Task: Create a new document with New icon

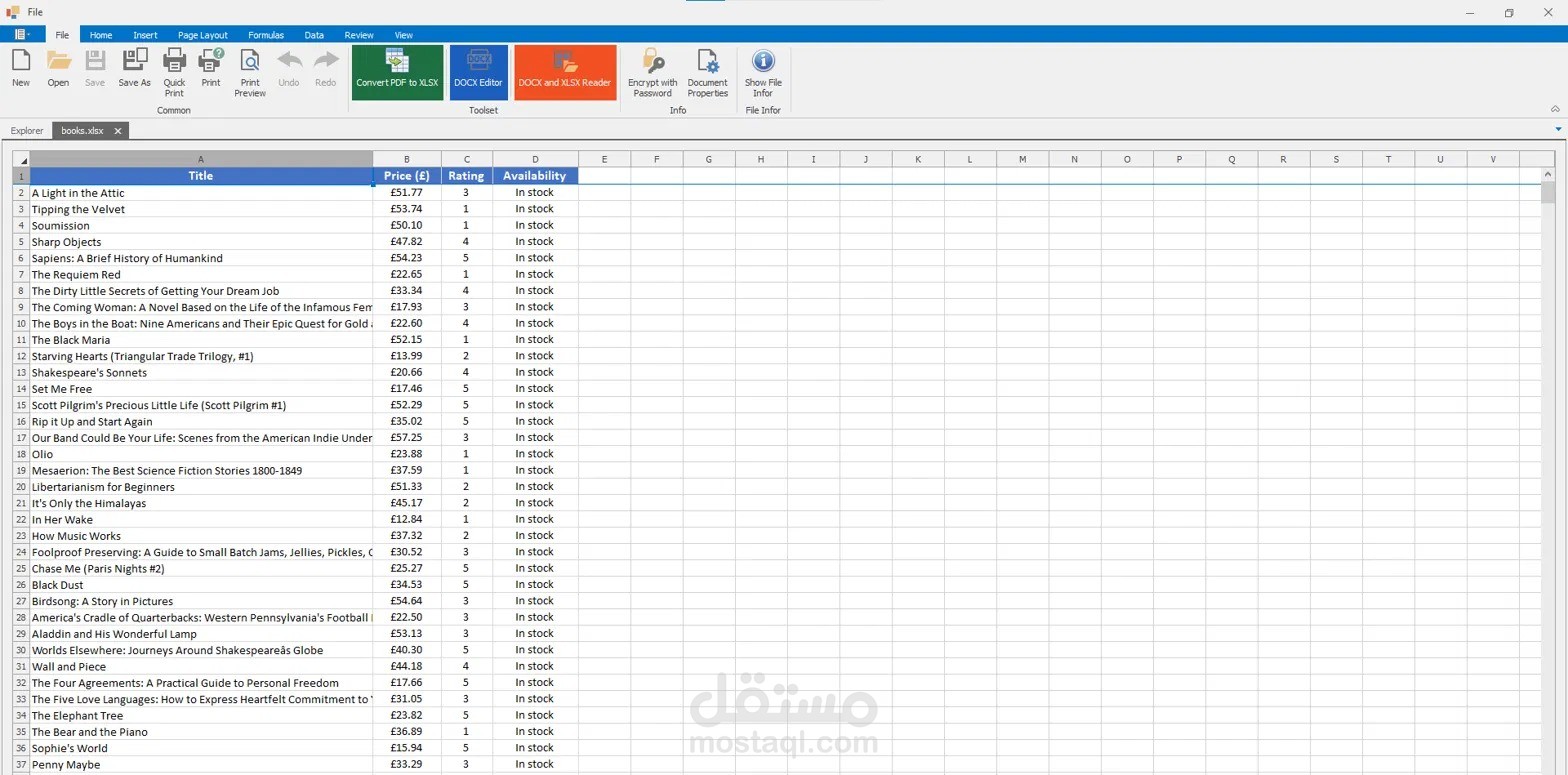Action: (21, 69)
